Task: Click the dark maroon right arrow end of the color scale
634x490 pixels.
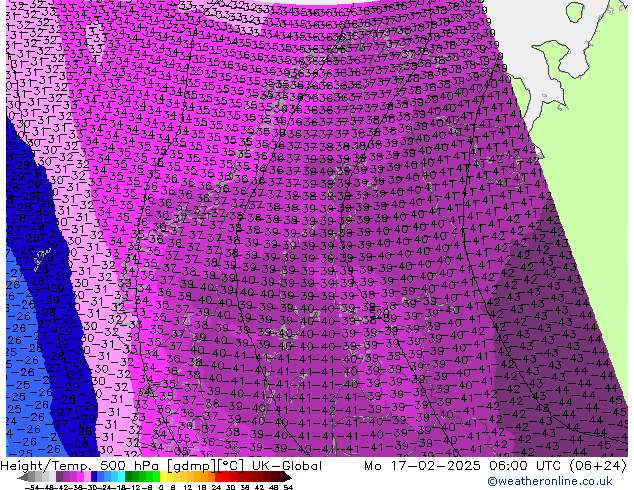Action: click(287, 477)
